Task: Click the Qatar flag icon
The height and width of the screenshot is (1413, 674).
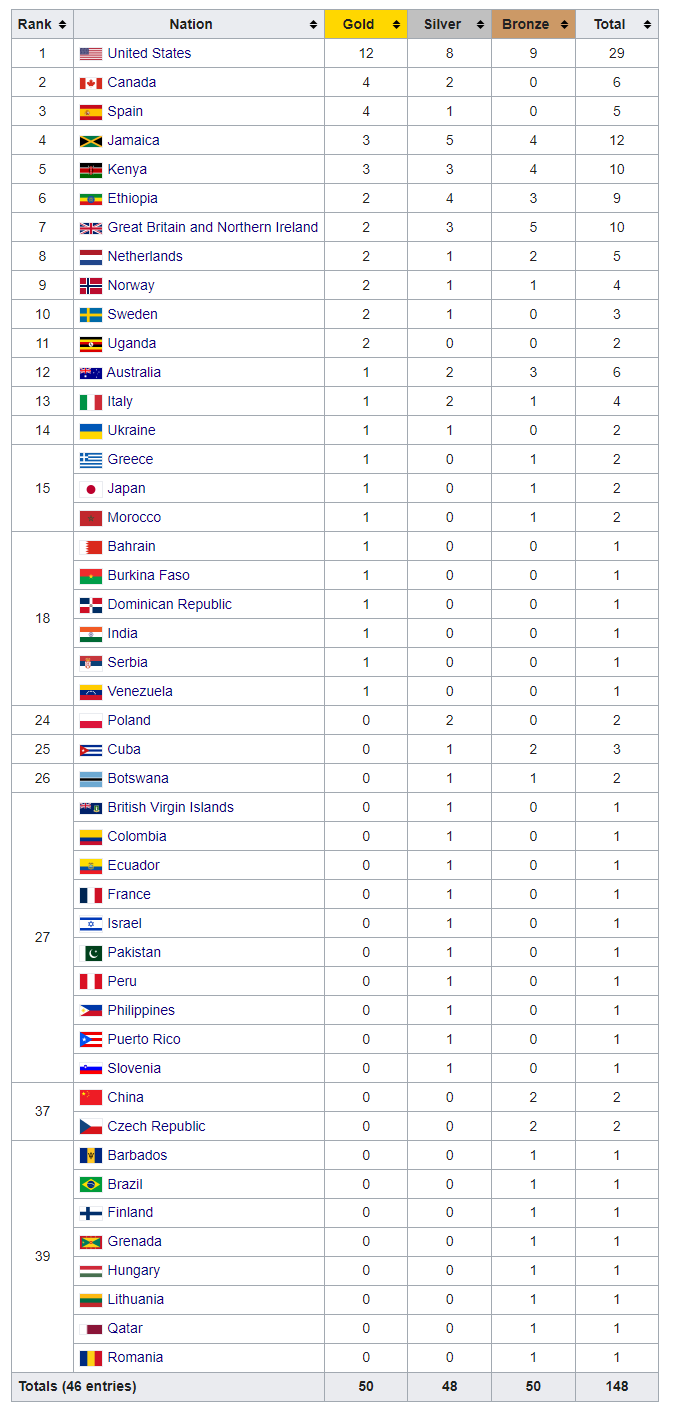Action: coord(91,1329)
